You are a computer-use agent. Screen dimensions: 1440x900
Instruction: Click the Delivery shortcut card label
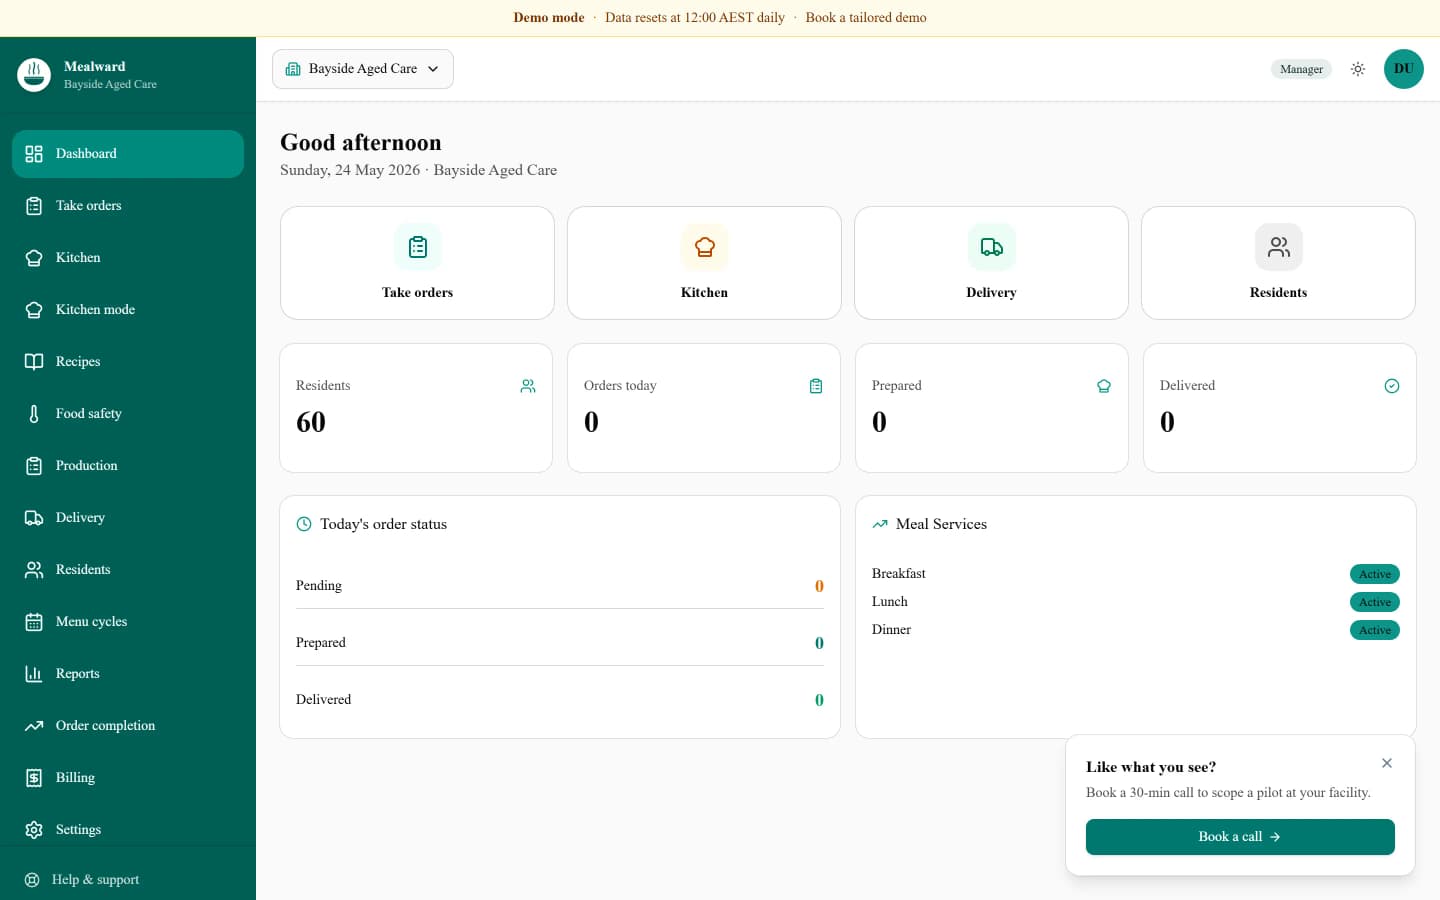(x=992, y=293)
